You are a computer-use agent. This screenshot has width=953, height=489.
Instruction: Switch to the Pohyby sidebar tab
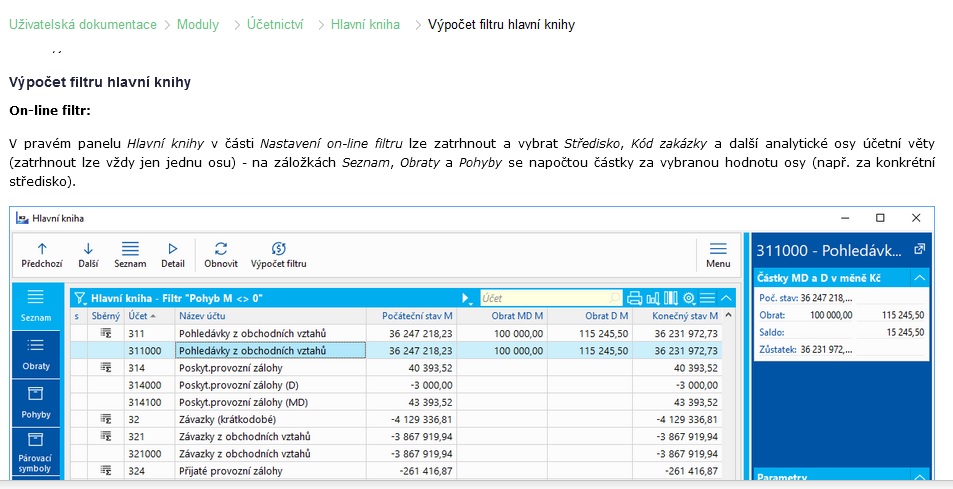tap(36, 403)
